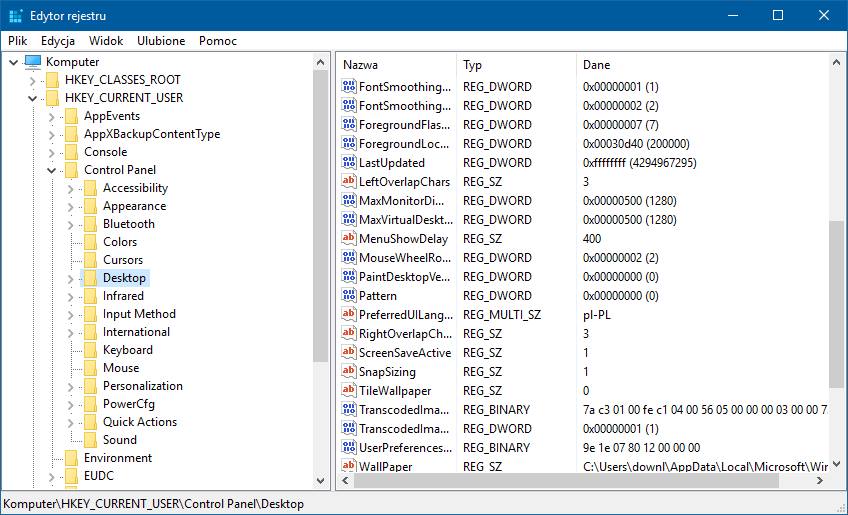Image resolution: width=848 pixels, height=515 pixels.
Task: Click the 0x00030d40 (200000) data cell
Action: coord(636,143)
